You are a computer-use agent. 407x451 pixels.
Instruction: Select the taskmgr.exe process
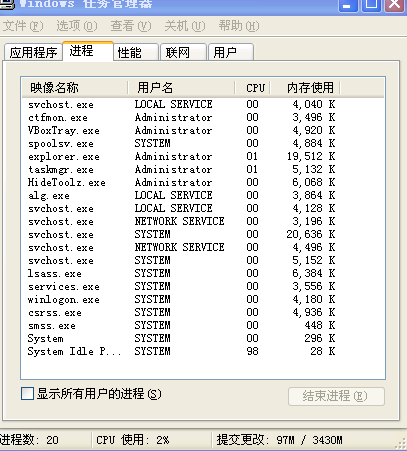[x=203, y=169]
